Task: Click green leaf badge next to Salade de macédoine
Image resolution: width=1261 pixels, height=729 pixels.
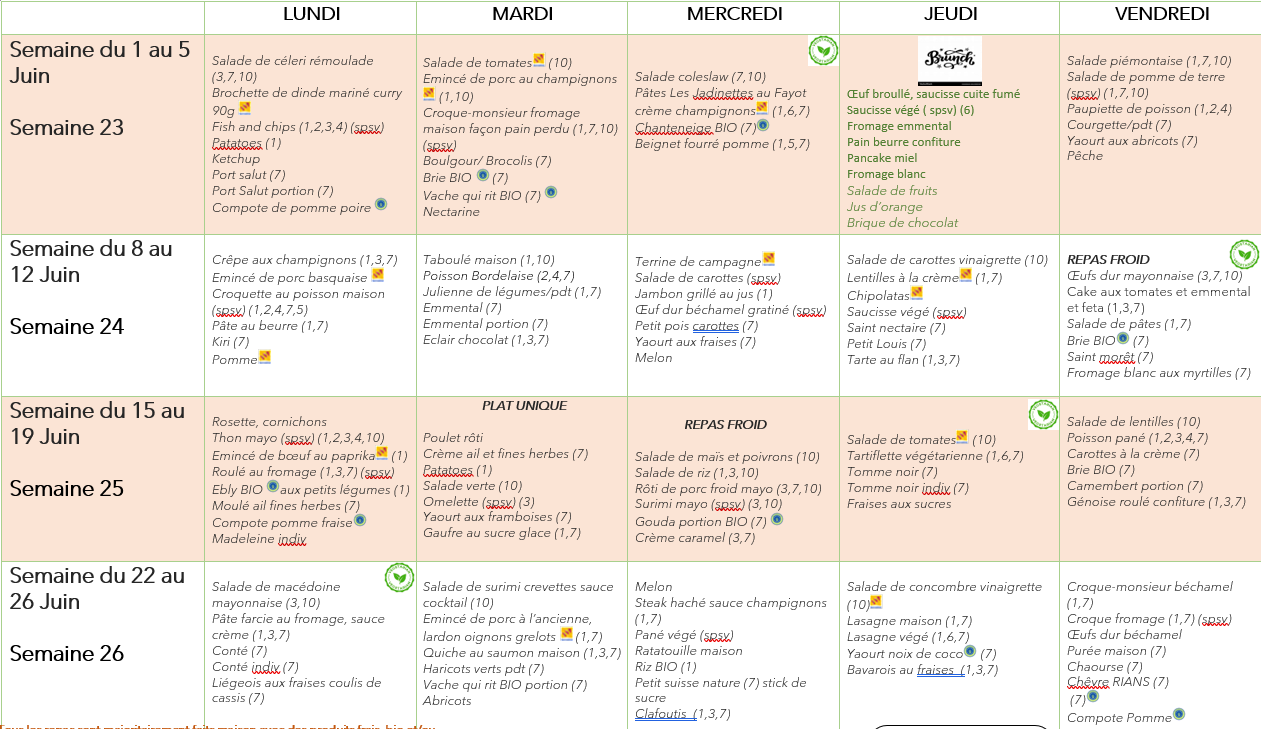Action: pyautogui.click(x=399, y=578)
